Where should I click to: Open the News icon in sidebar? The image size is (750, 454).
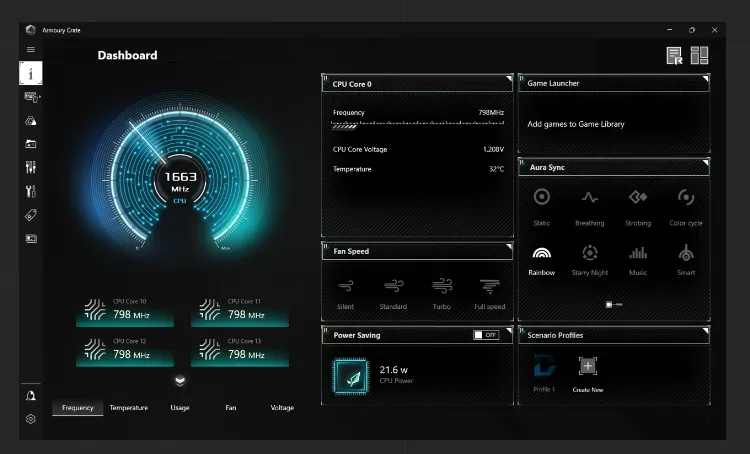(31, 238)
